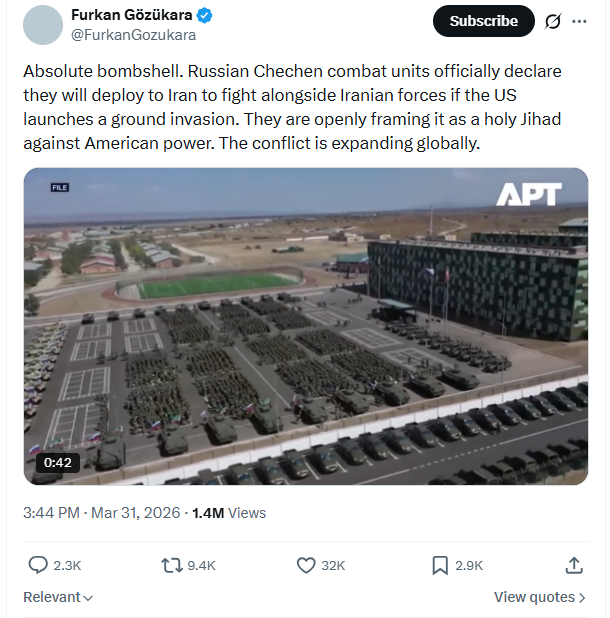Like the post with heart icon
The image size is (610, 618).
click(x=307, y=565)
